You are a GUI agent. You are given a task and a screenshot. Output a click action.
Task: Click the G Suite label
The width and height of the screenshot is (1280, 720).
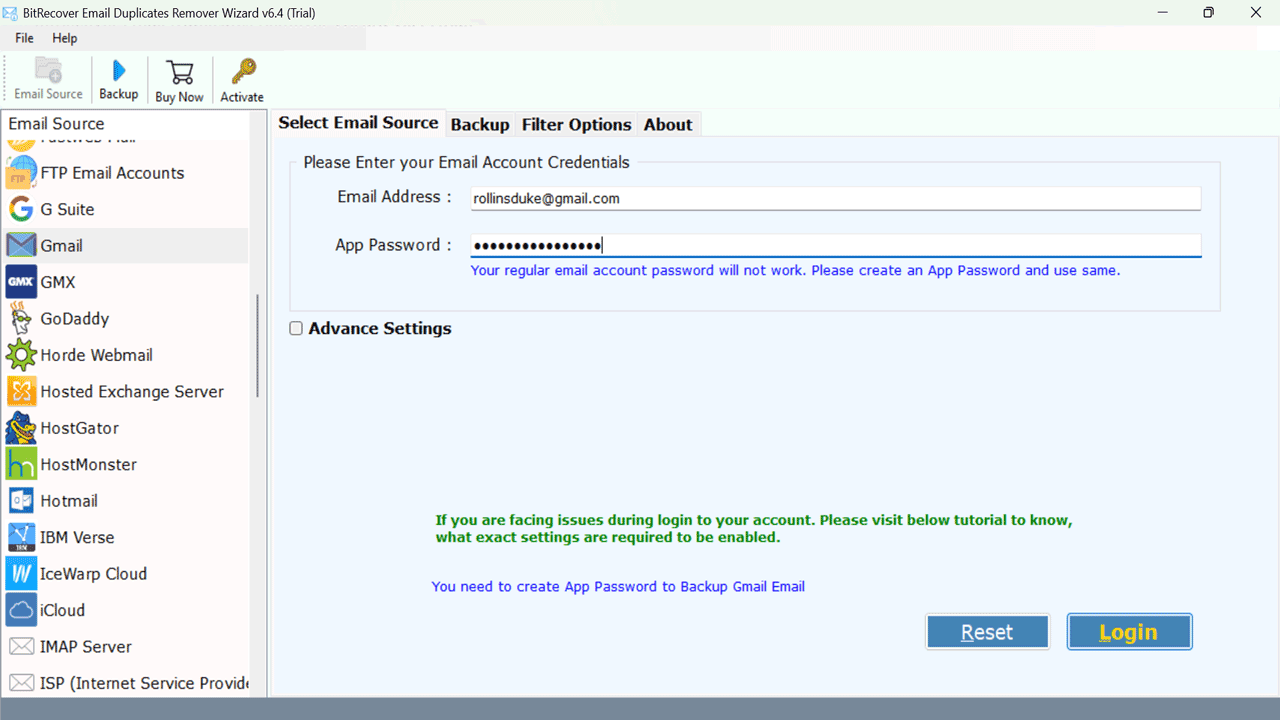click(68, 209)
